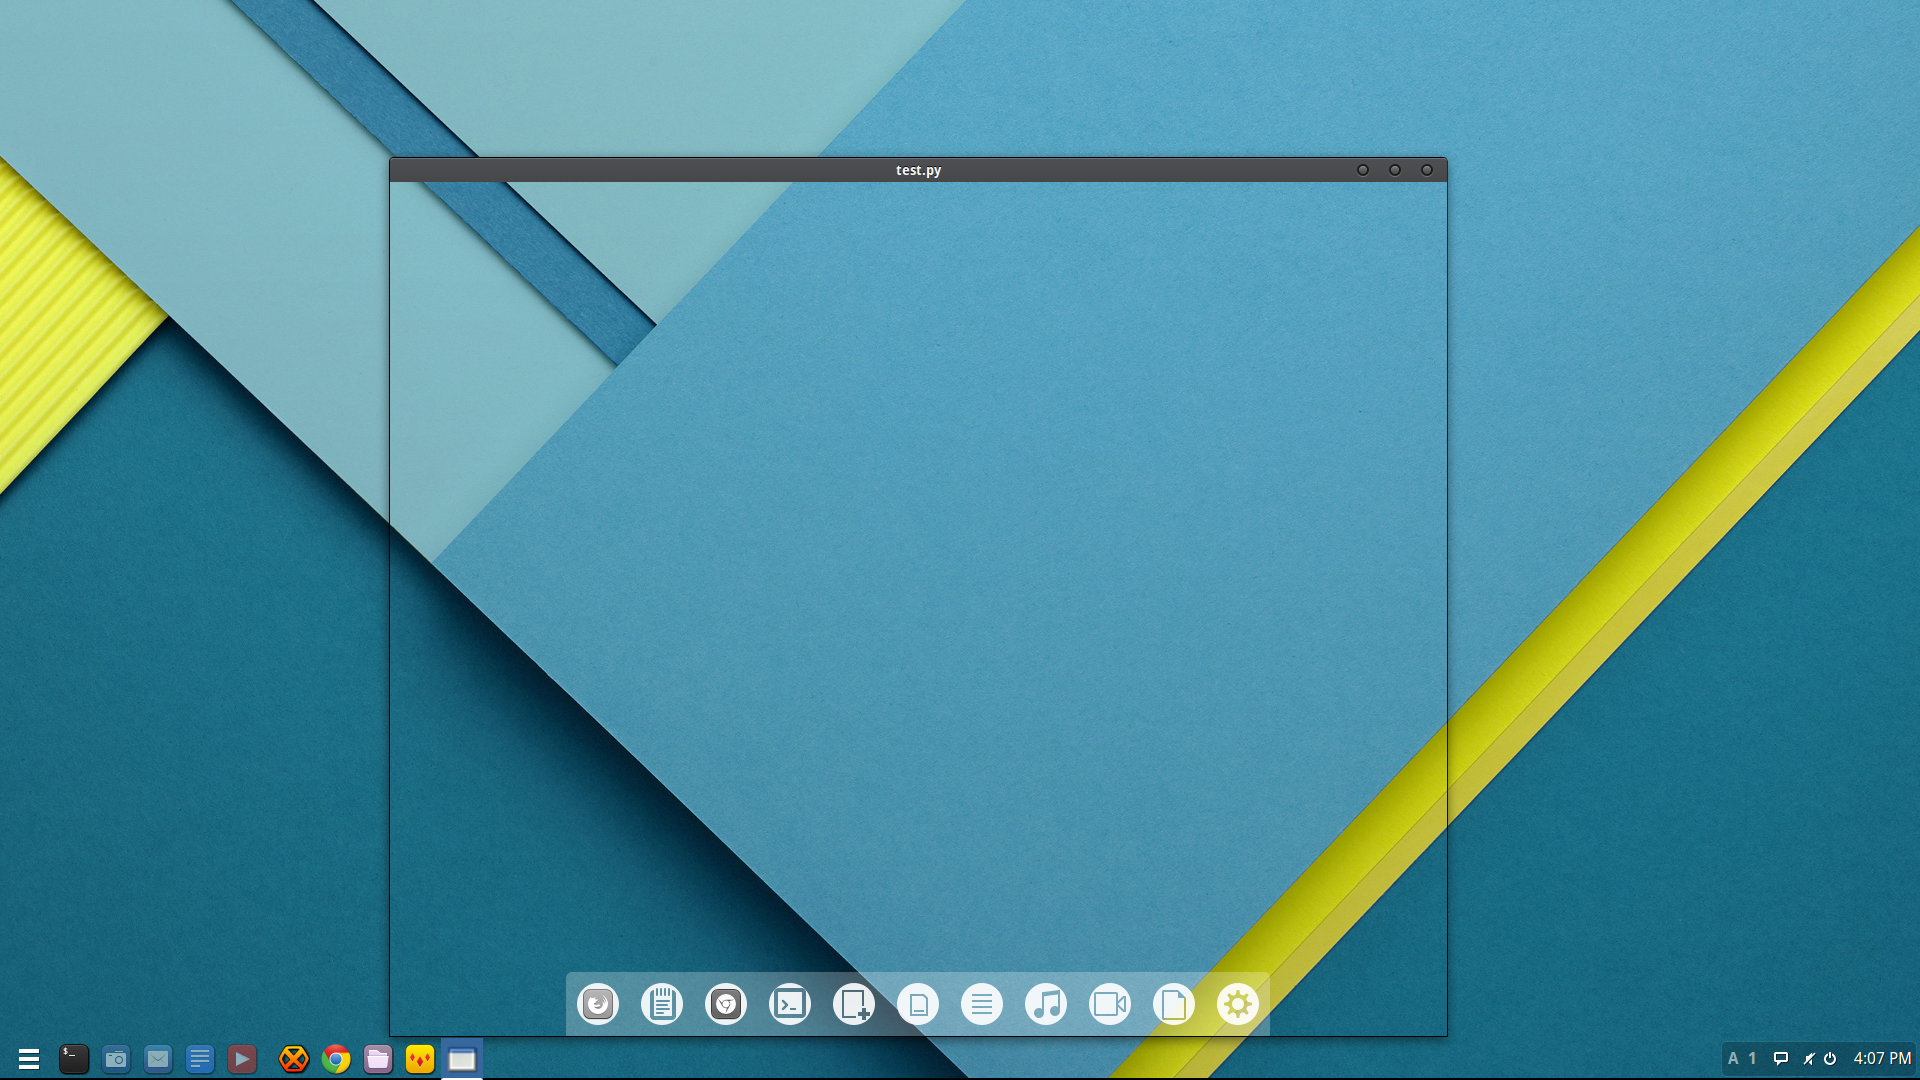Open the music note icon in the dock

pyautogui.click(x=1046, y=1004)
